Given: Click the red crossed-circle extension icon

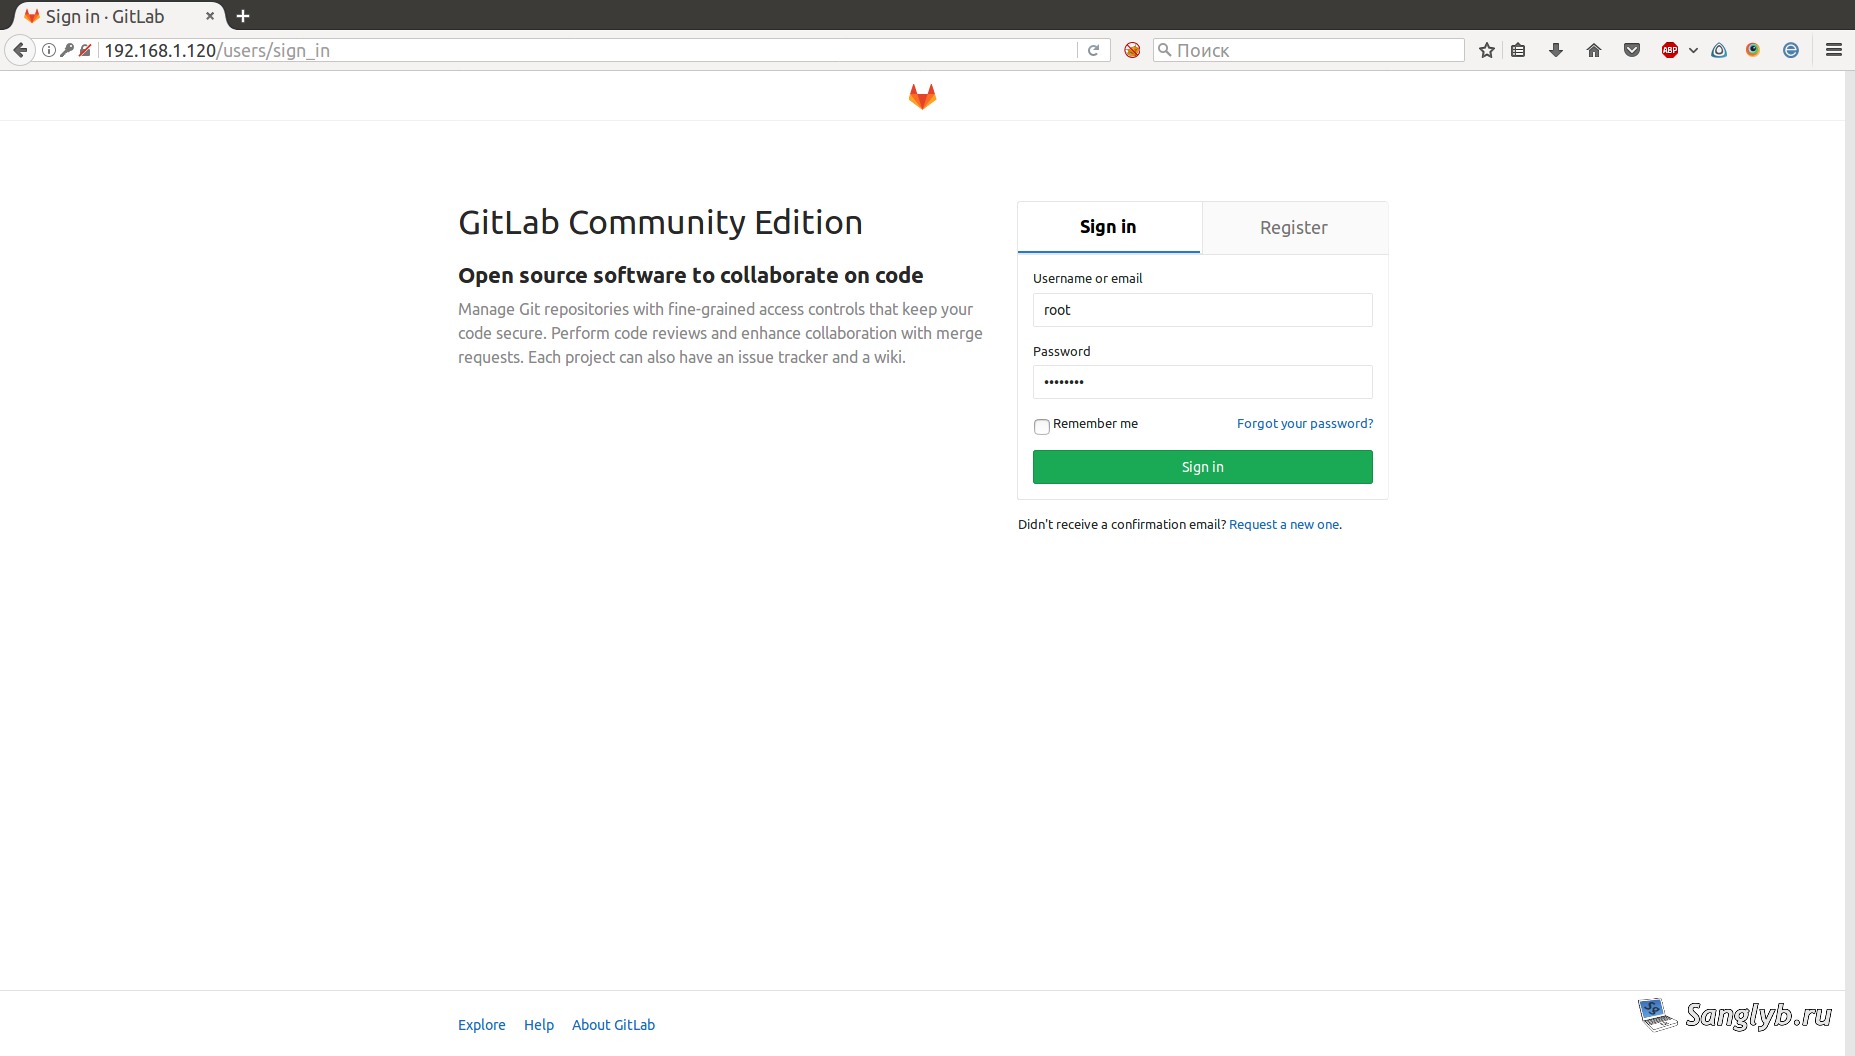Looking at the screenshot, I should (x=1132, y=50).
